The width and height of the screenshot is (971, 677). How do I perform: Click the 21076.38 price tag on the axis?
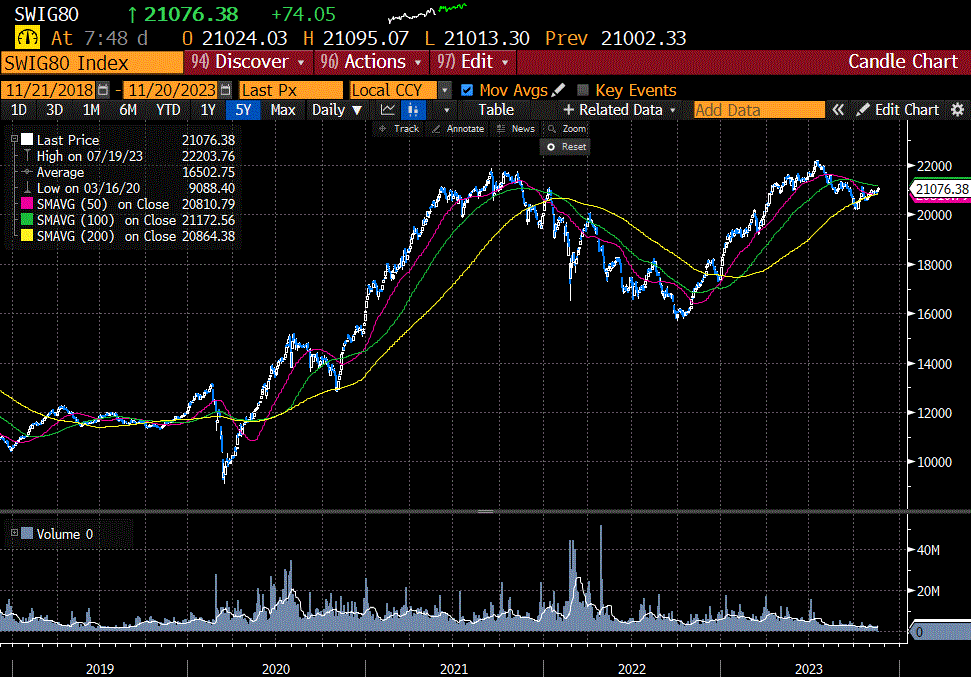pos(941,189)
